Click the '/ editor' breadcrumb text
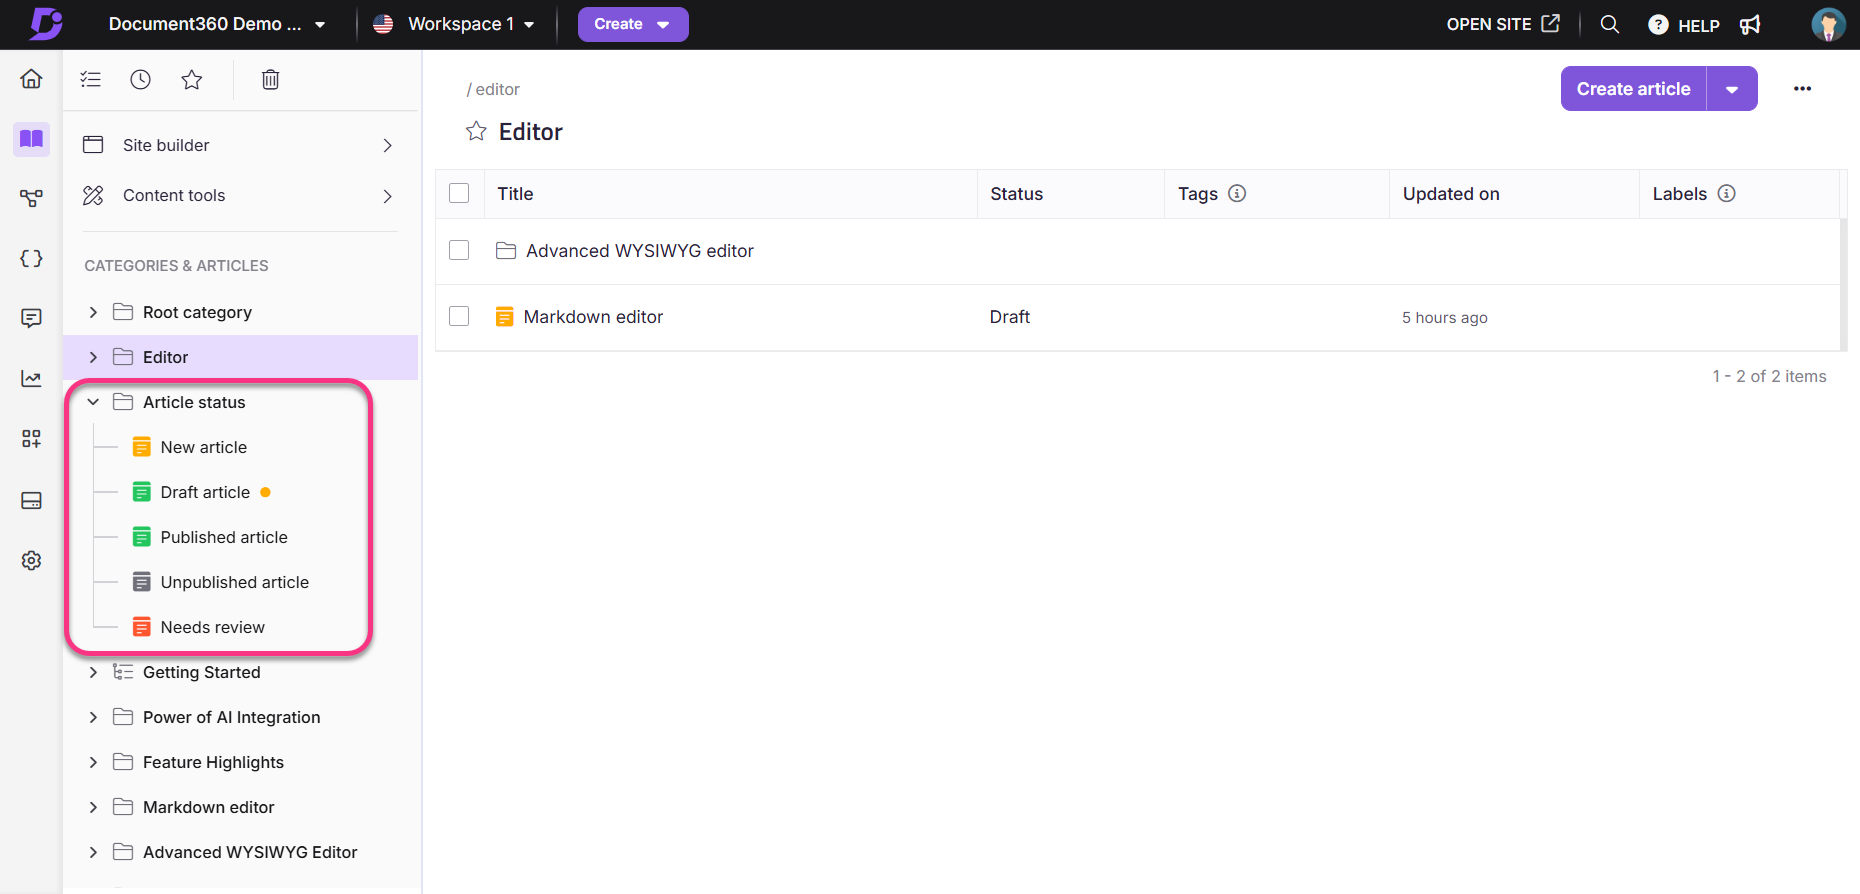 pyautogui.click(x=493, y=89)
